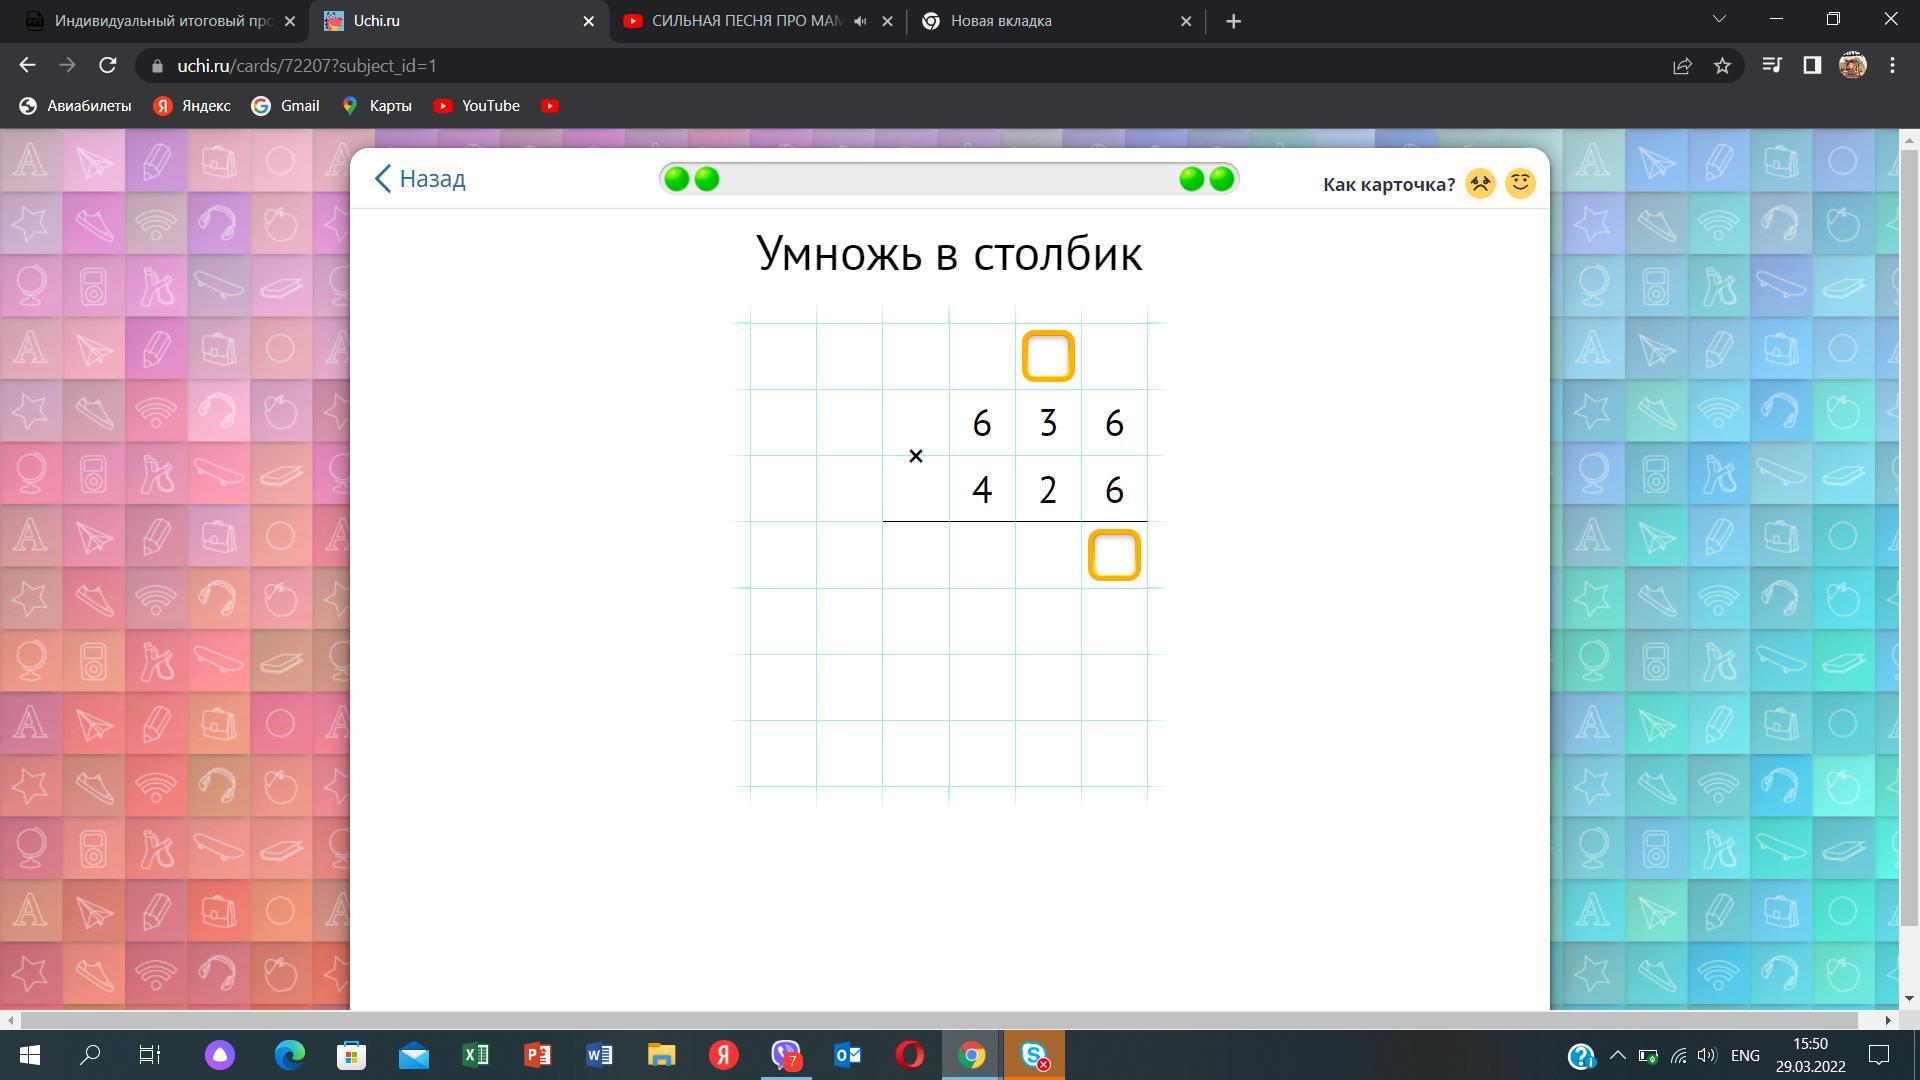Toggle ENG keyboard language indicator
The width and height of the screenshot is (1920, 1080).
(x=1745, y=1056)
